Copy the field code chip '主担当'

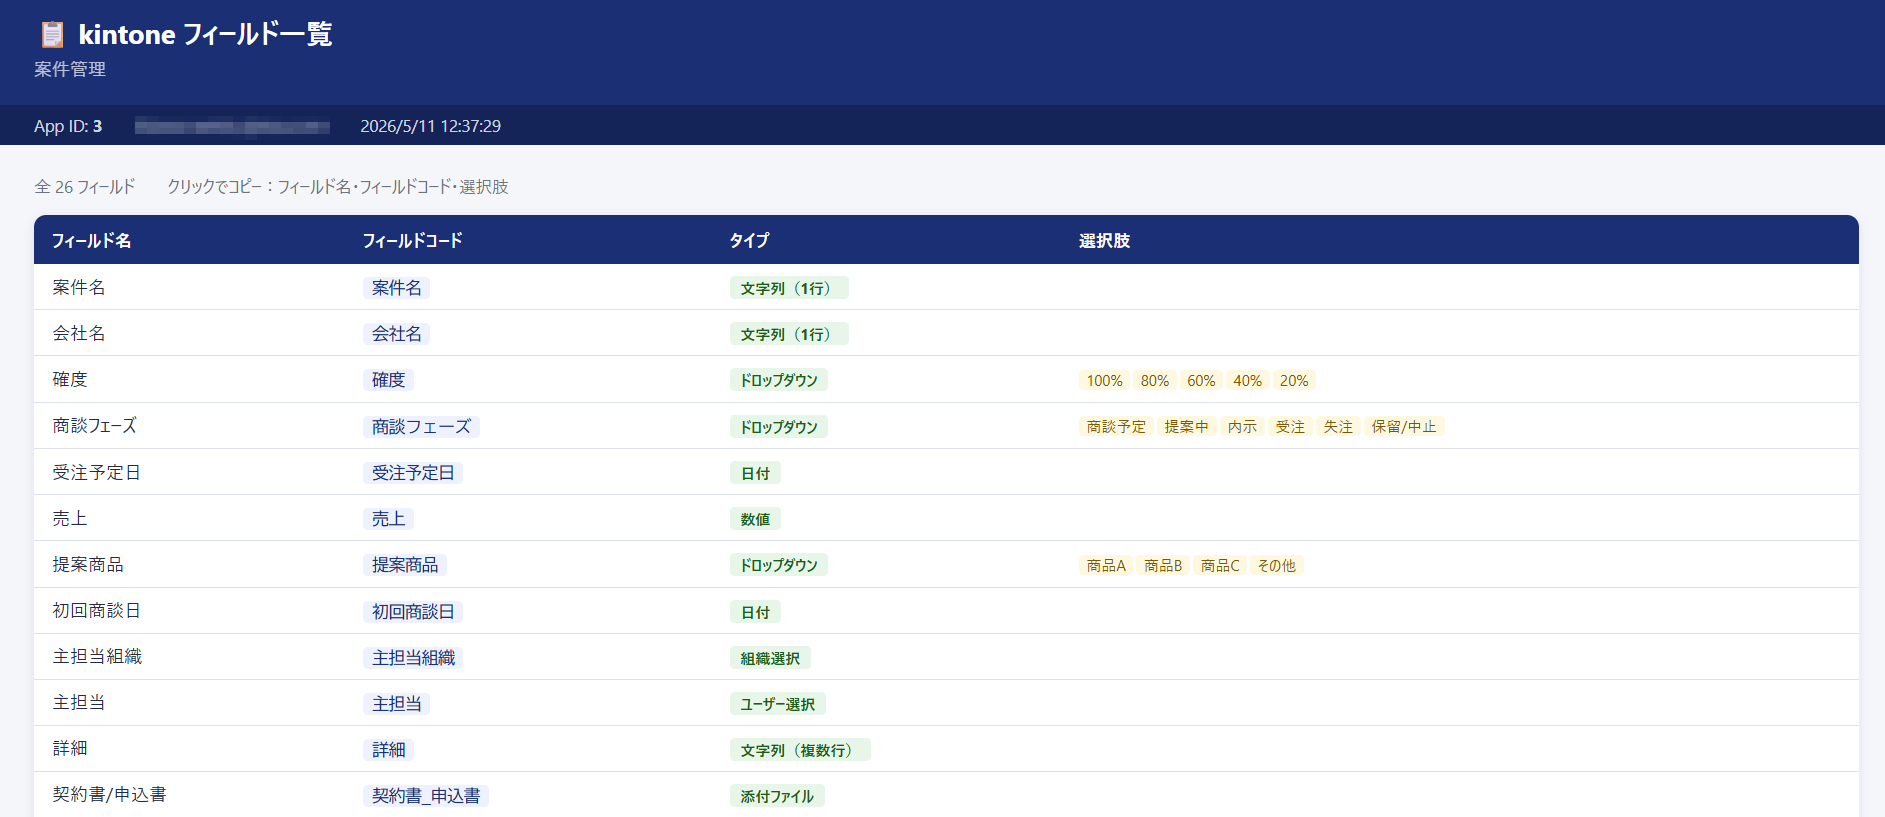(397, 704)
